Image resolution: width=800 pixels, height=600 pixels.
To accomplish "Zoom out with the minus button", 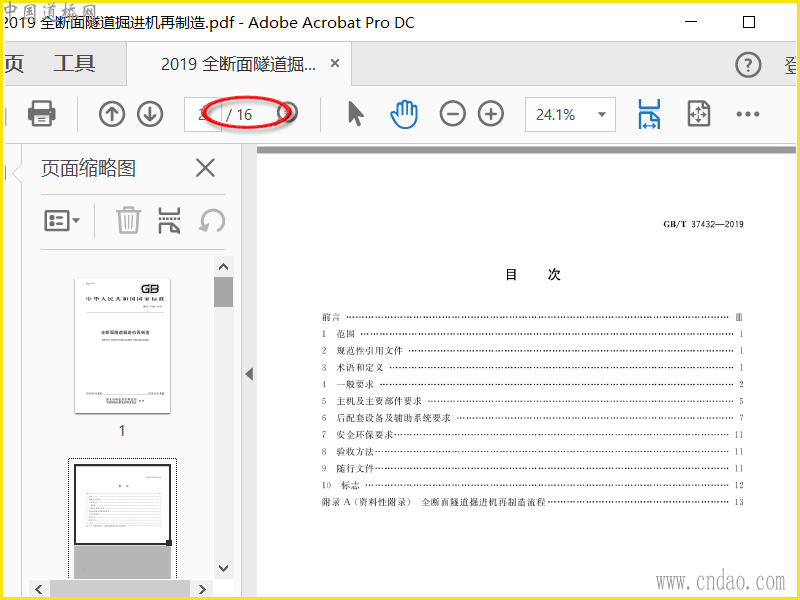I will coord(453,114).
